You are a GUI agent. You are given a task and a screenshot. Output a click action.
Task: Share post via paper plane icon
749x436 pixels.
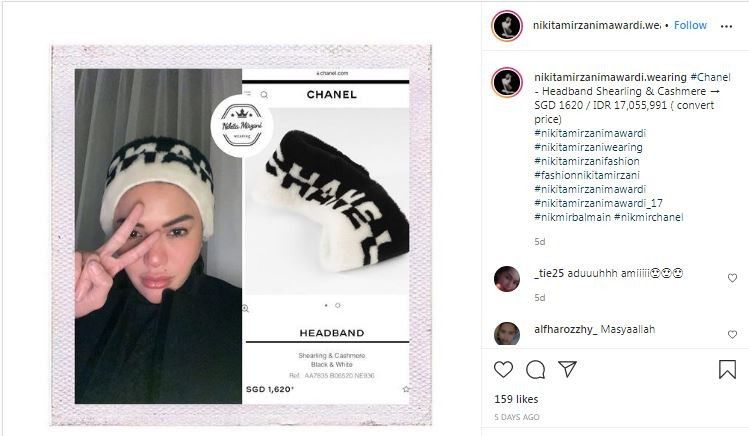pos(567,369)
